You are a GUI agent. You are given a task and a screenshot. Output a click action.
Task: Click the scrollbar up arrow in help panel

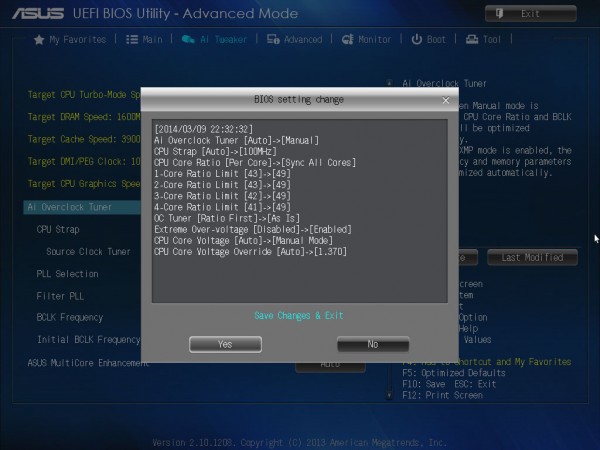tap(389, 82)
